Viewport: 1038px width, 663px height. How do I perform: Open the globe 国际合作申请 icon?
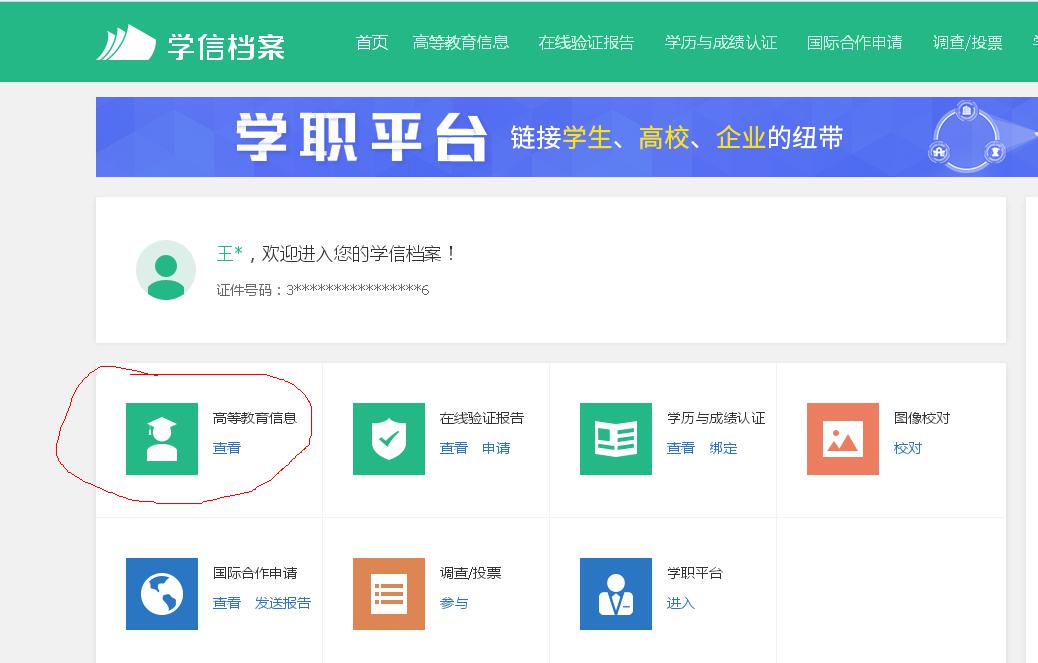click(x=162, y=594)
